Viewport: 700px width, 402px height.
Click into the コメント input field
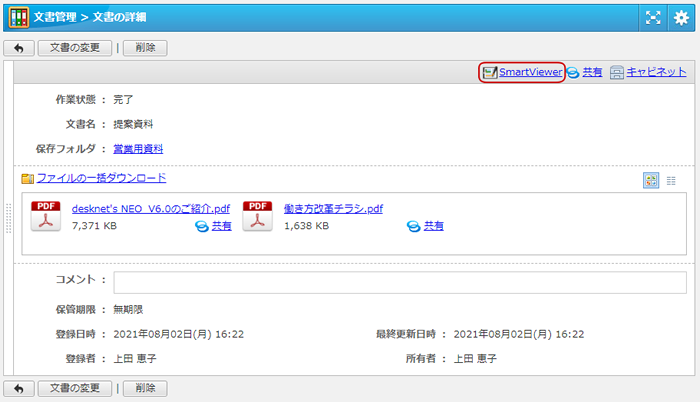click(400, 281)
